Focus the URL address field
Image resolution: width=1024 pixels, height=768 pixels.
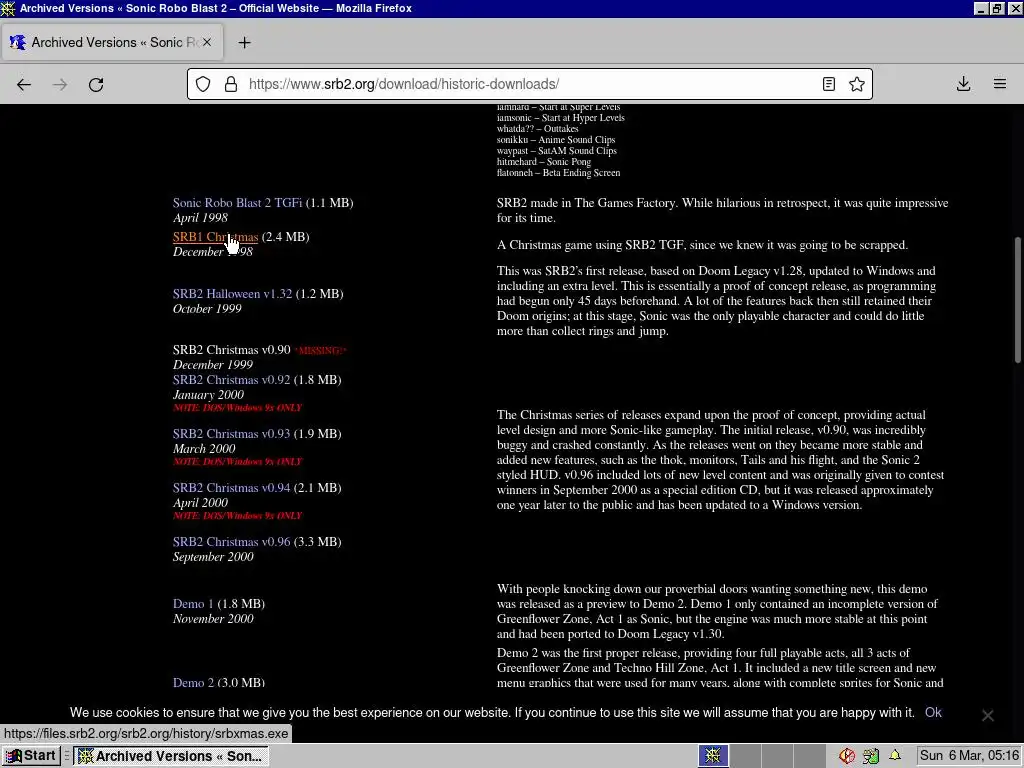coord(529,84)
